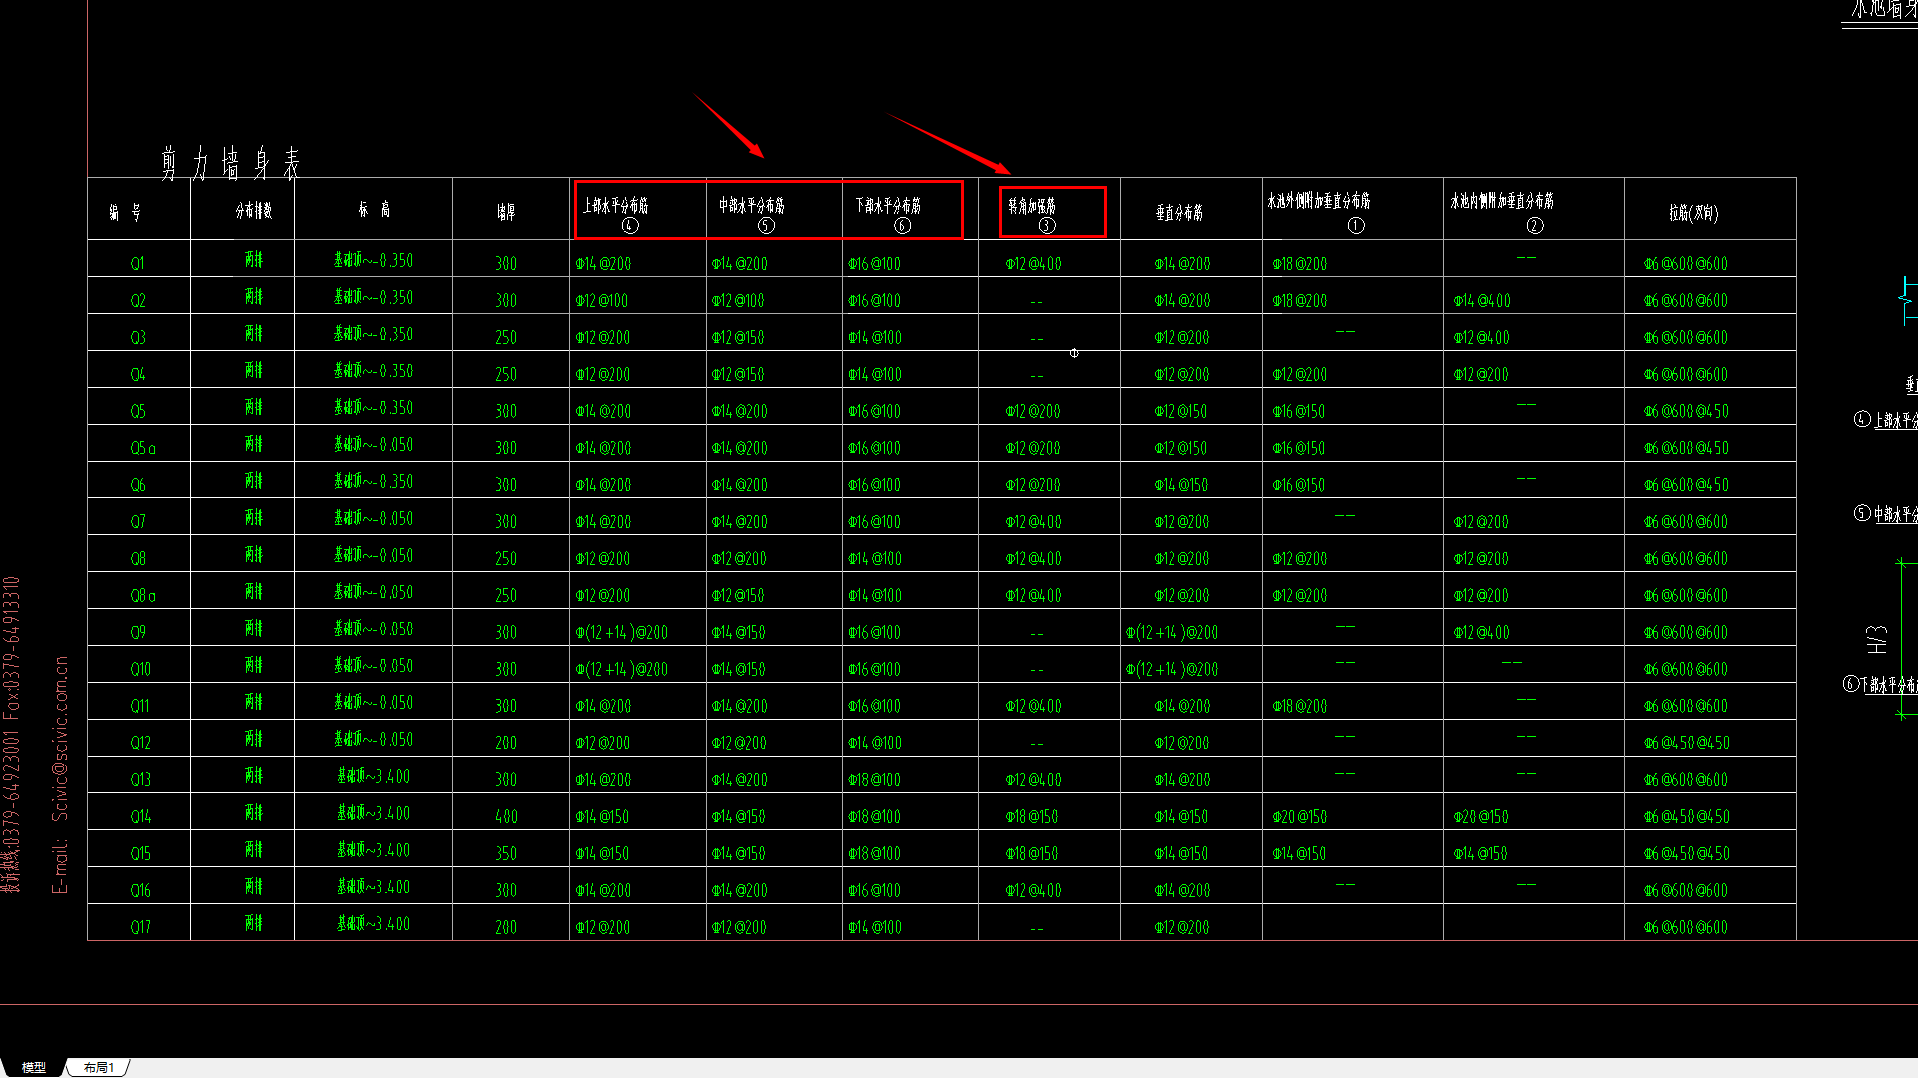
Task: Select row label Q1
Action: 138,264
